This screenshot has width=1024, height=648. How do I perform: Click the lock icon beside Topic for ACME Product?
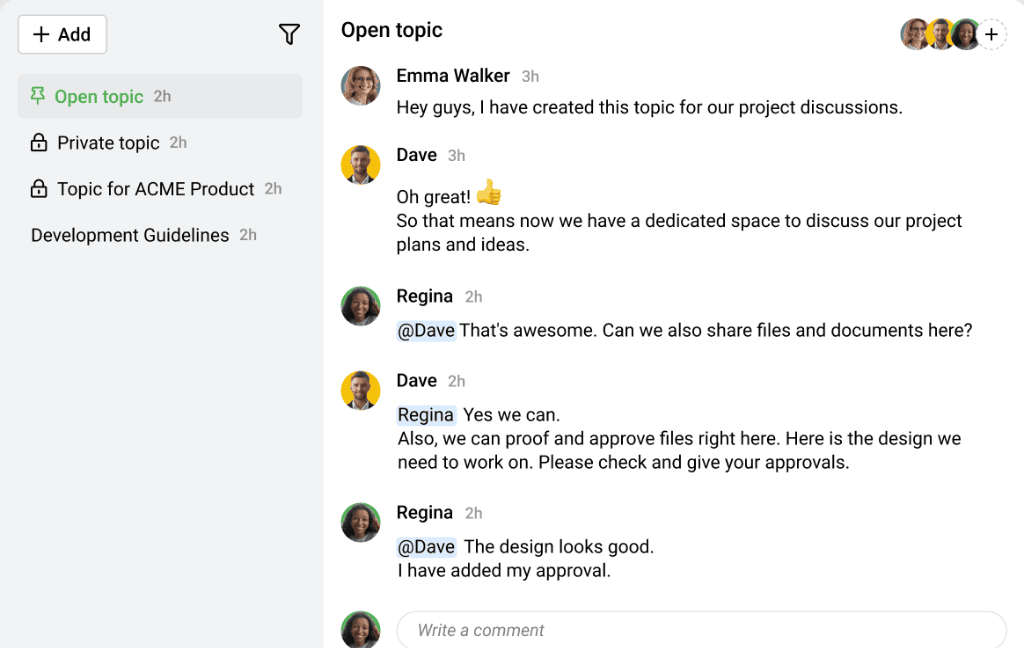[x=39, y=189]
